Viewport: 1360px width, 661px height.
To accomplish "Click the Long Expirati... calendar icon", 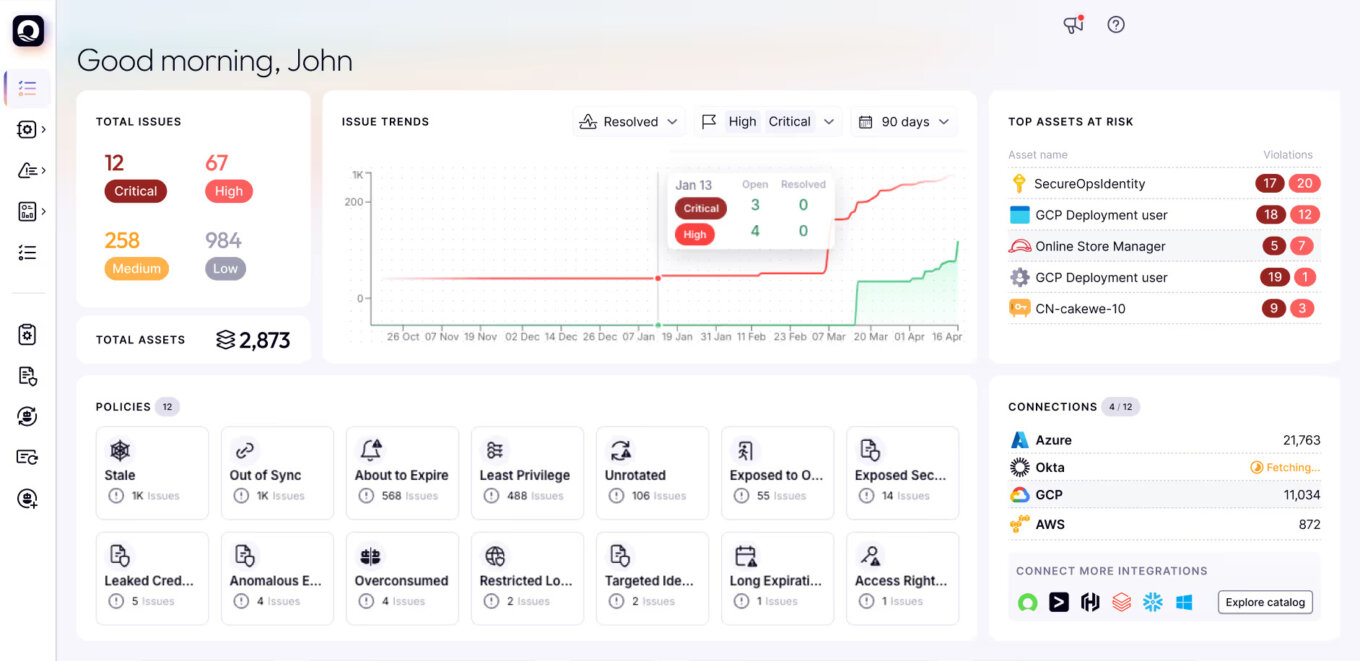I will 745,556.
